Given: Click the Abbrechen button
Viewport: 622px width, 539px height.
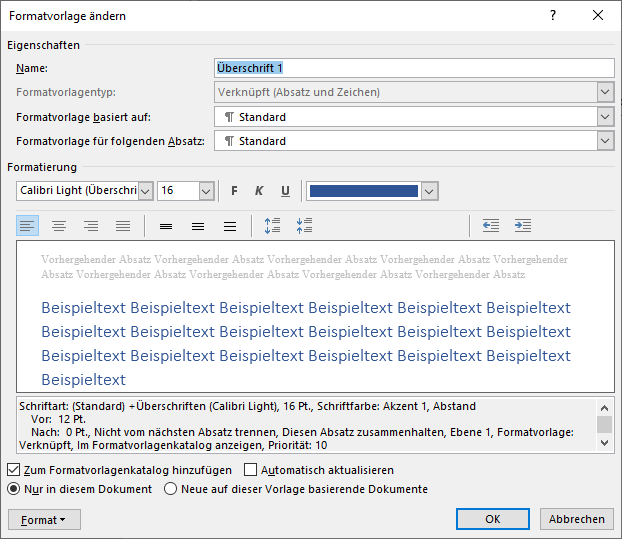Looking at the screenshot, I should (x=577, y=519).
